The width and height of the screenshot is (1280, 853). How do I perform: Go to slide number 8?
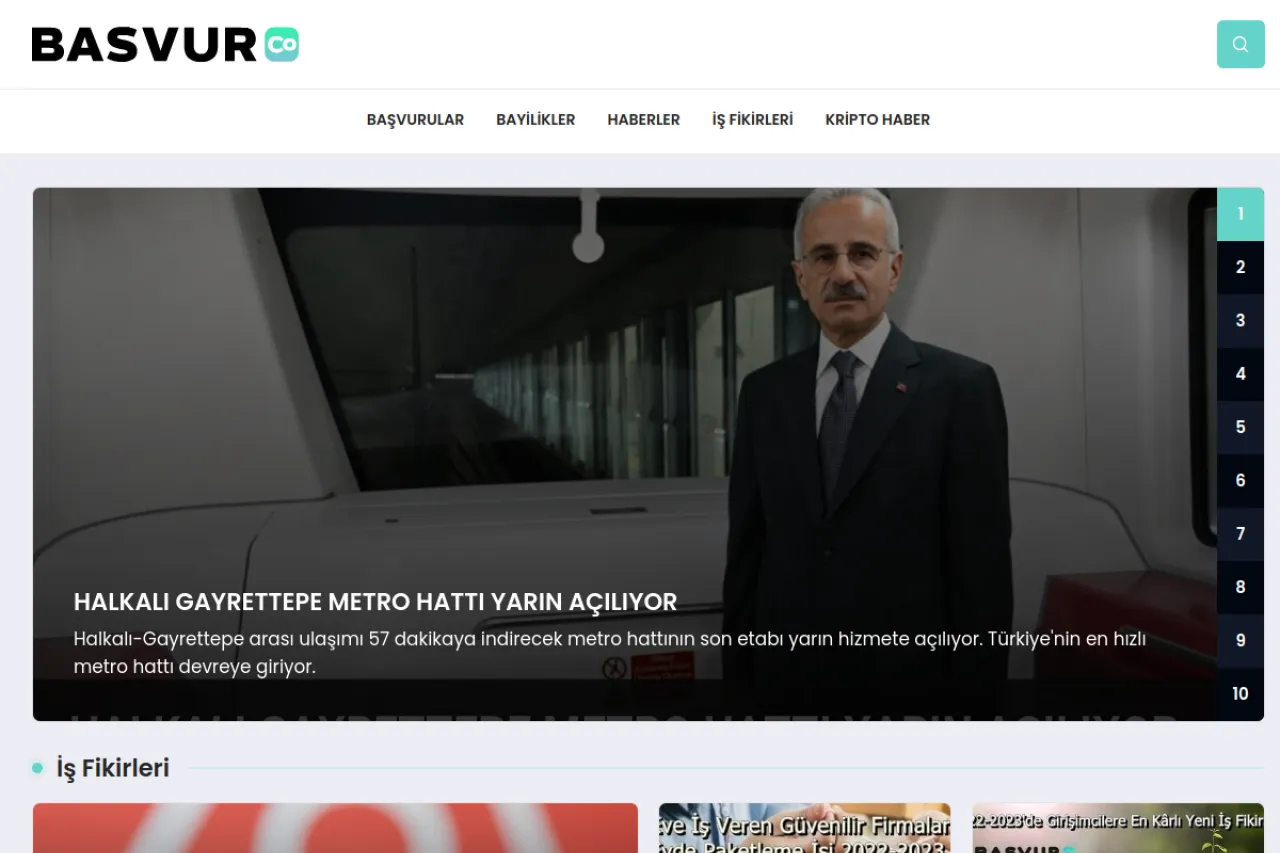(1240, 587)
